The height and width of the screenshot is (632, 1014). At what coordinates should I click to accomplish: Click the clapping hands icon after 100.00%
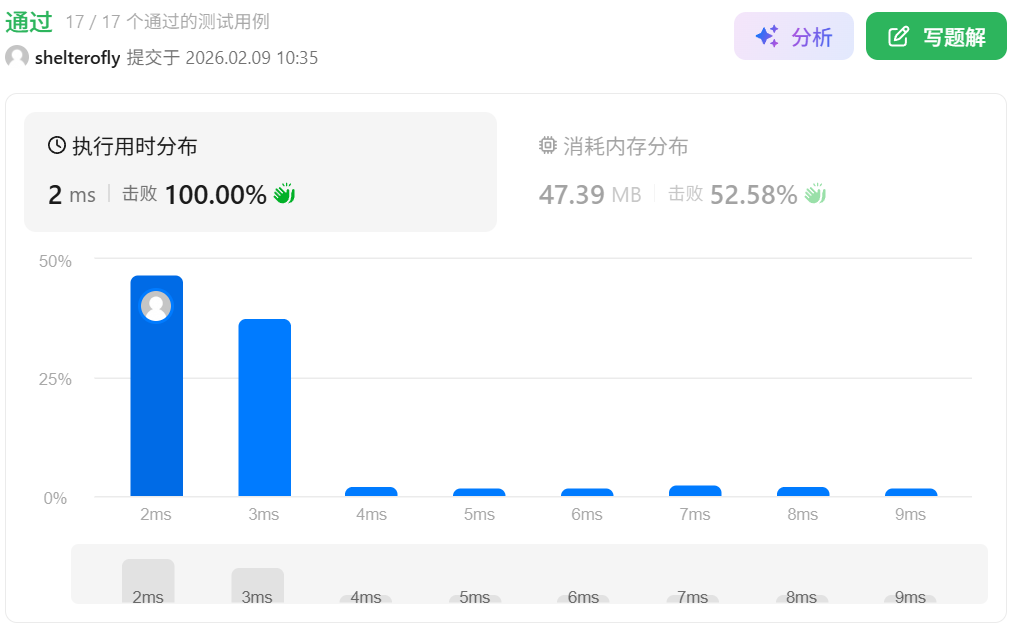[x=285, y=194]
